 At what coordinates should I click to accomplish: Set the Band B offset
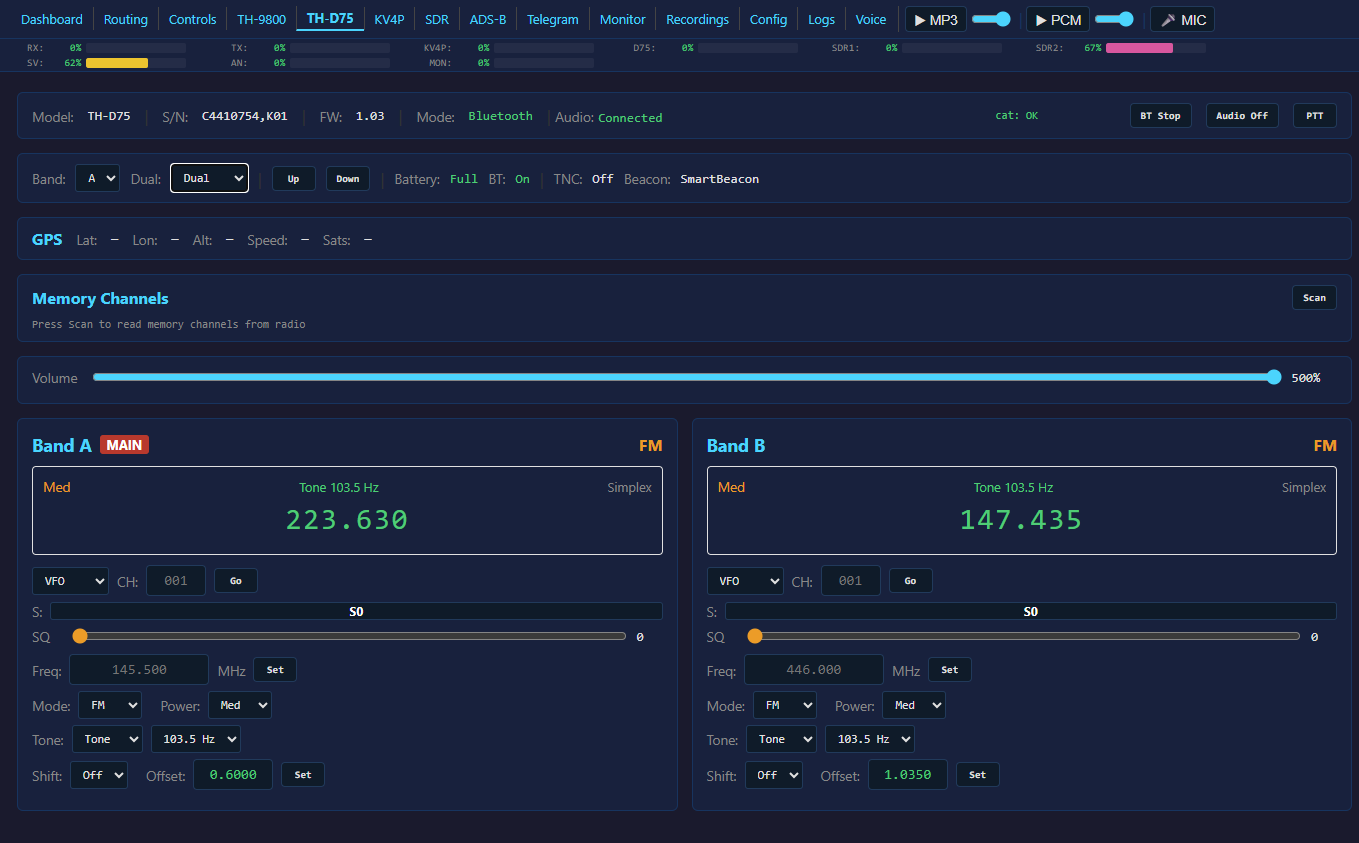tap(978, 775)
